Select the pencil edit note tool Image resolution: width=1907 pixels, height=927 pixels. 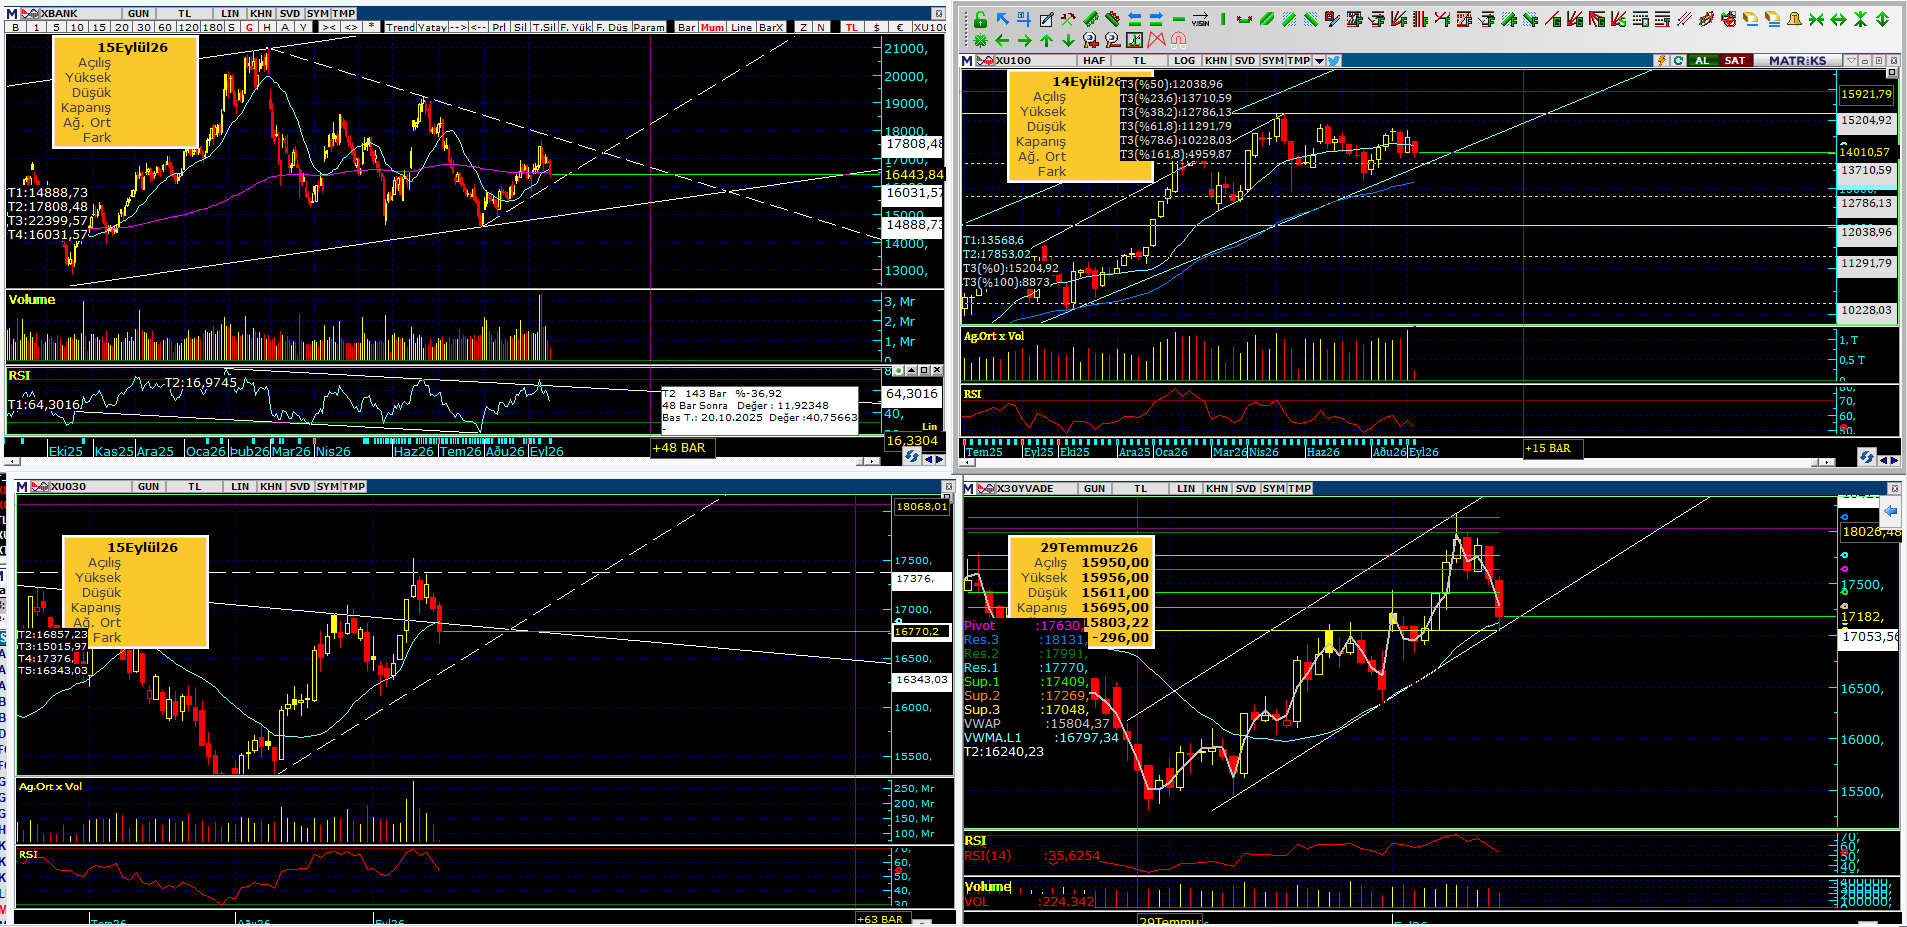click(1046, 20)
